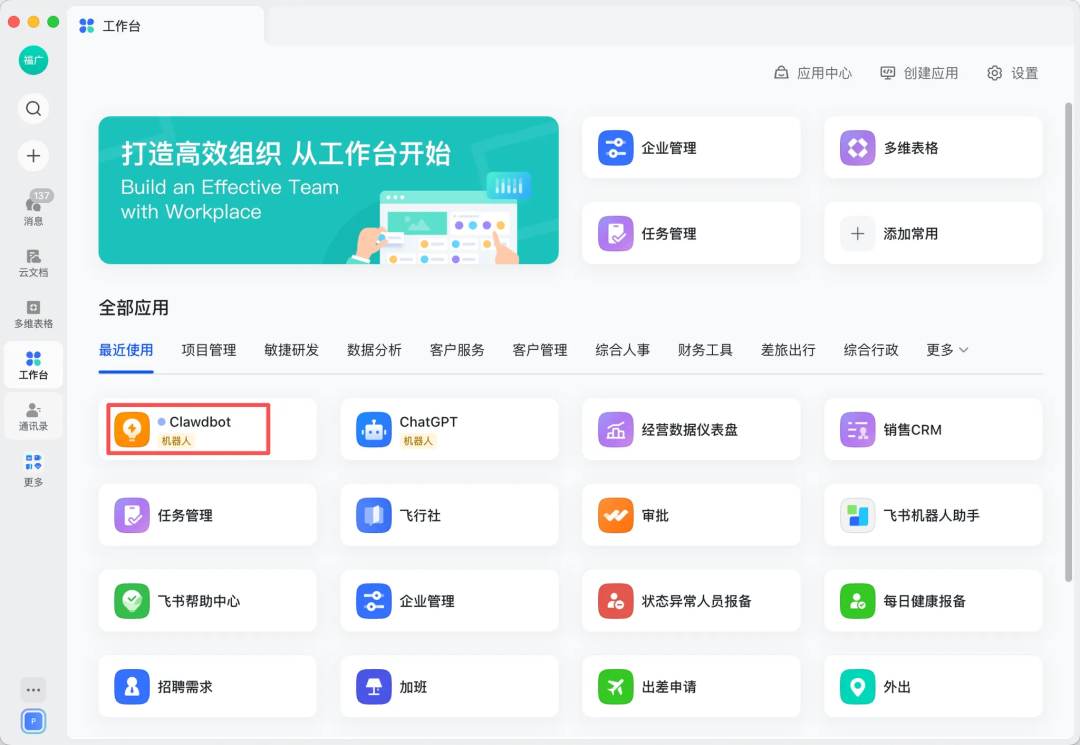The image size is (1080, 745).
Task: Open 更多 in the left sidebar
Action: (x=33, y=468)
